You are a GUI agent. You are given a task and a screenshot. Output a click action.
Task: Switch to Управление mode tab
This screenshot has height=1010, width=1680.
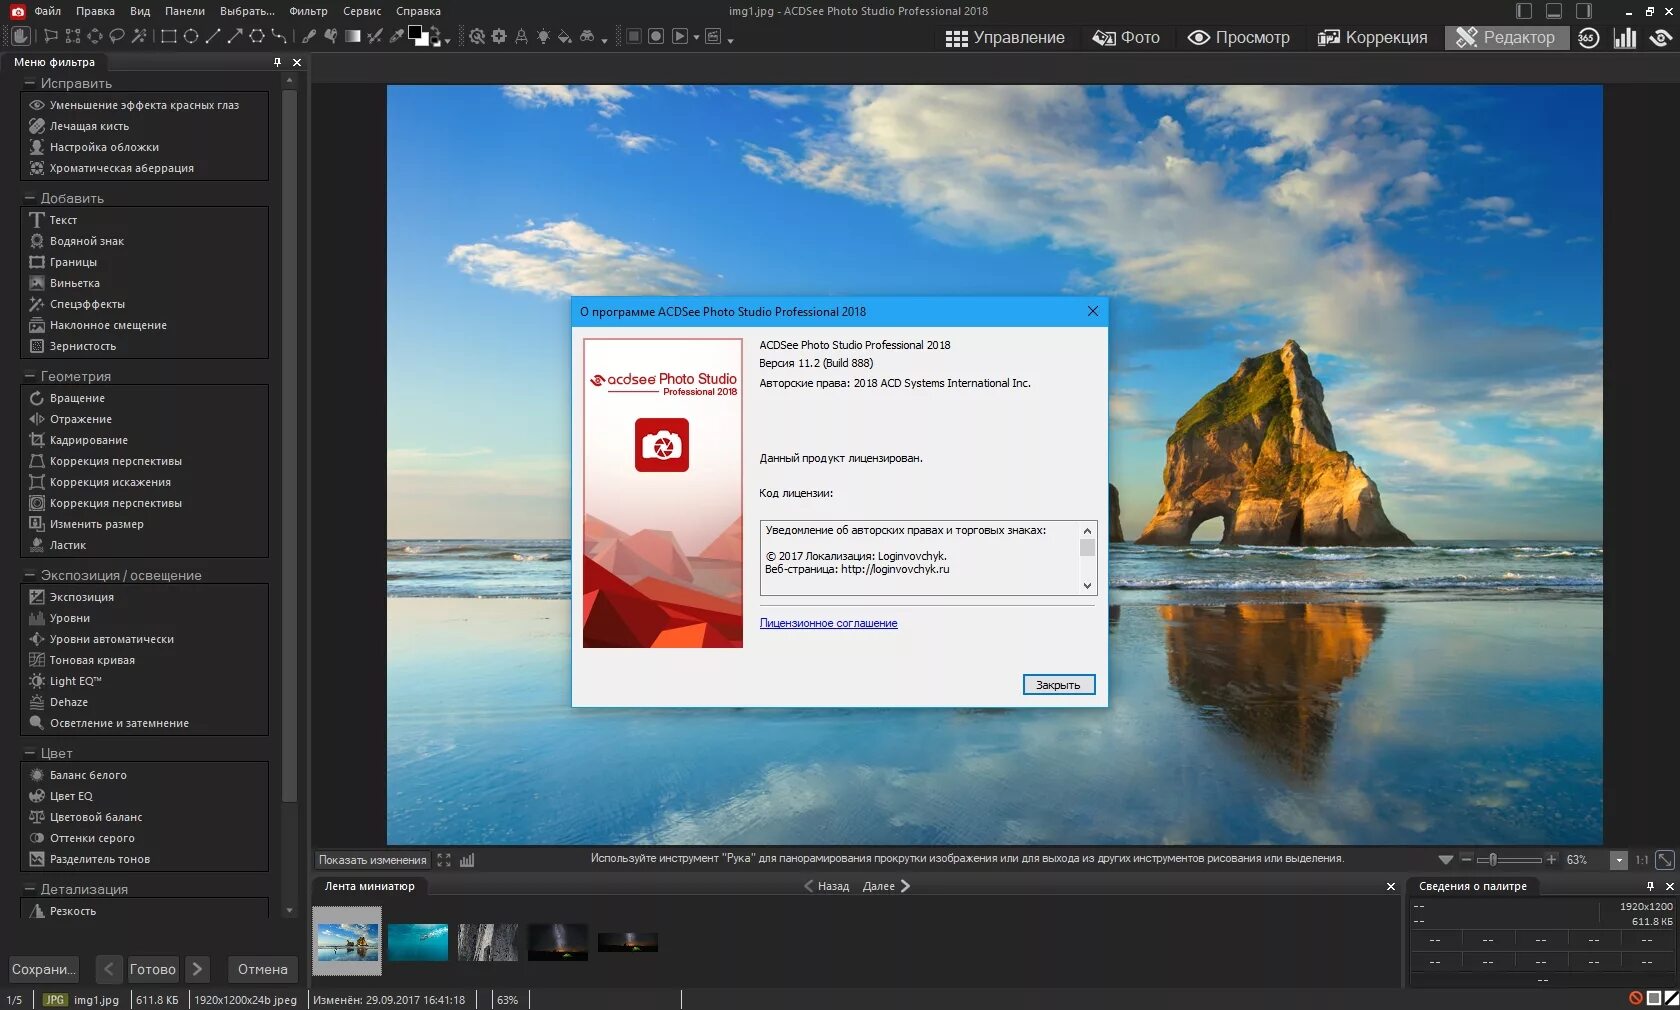[x=1005, y=37]
